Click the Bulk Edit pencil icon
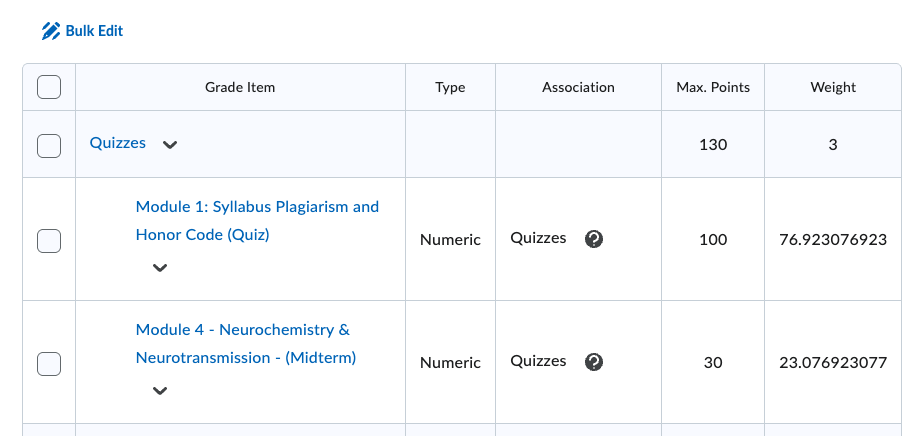913x436 pixels. (50, 31)
